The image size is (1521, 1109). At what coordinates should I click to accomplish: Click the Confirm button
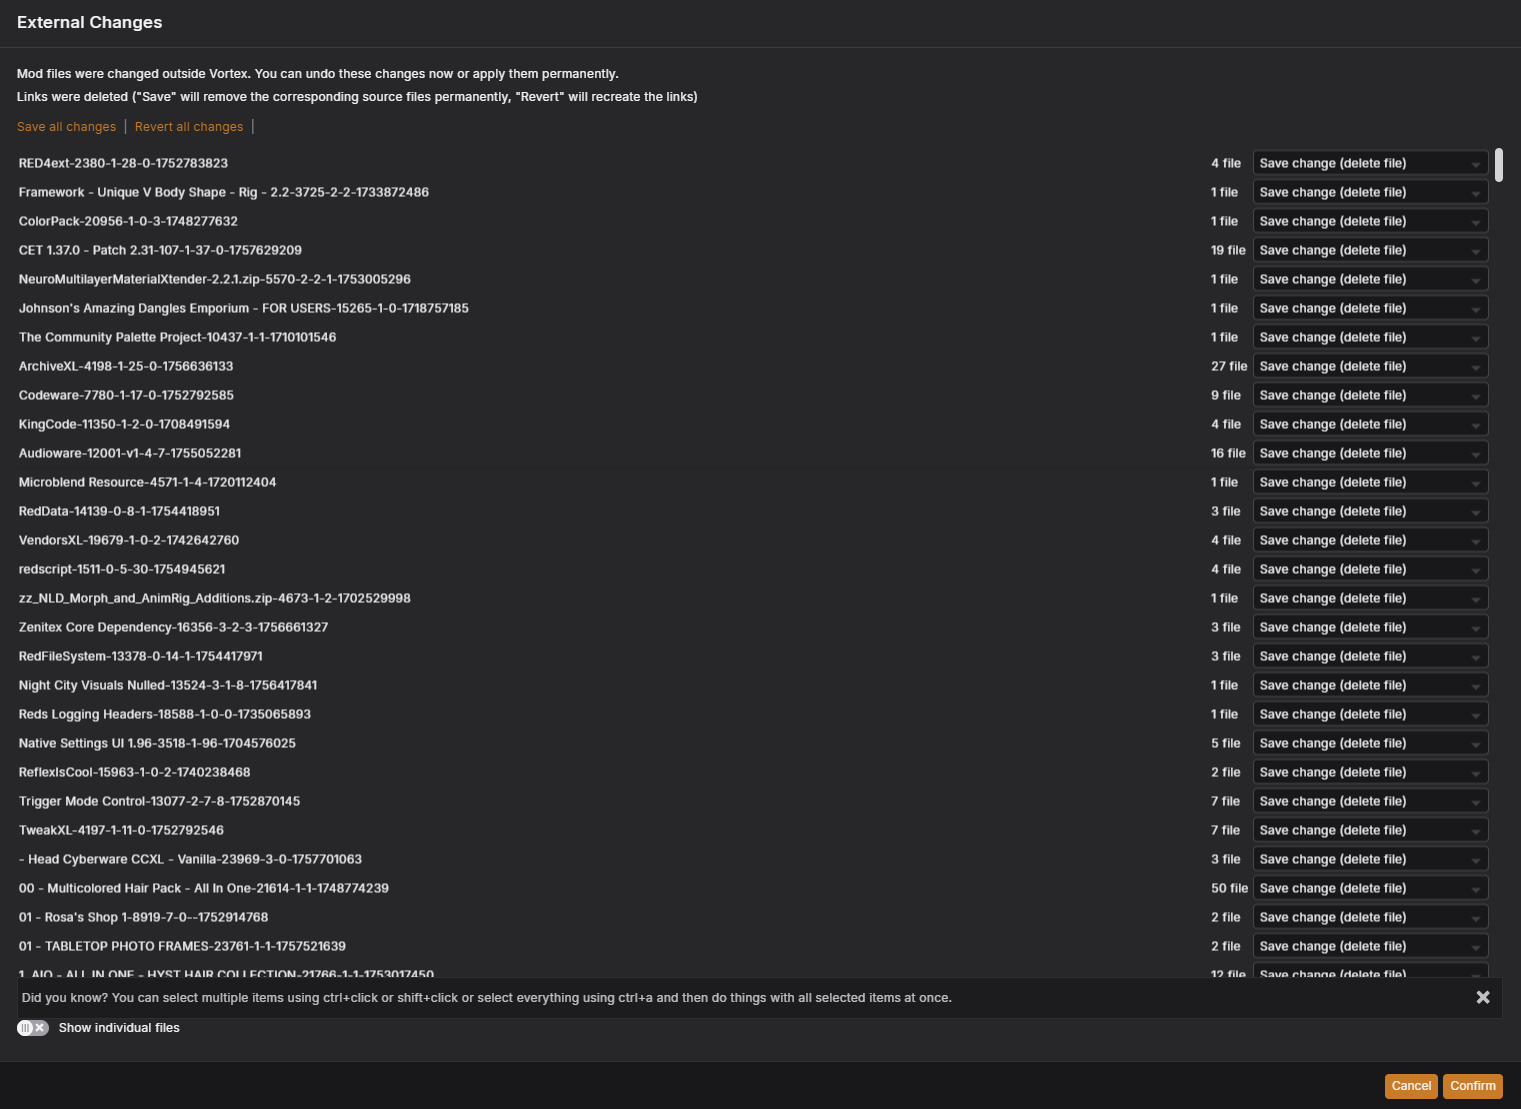pos(1473,1086)
